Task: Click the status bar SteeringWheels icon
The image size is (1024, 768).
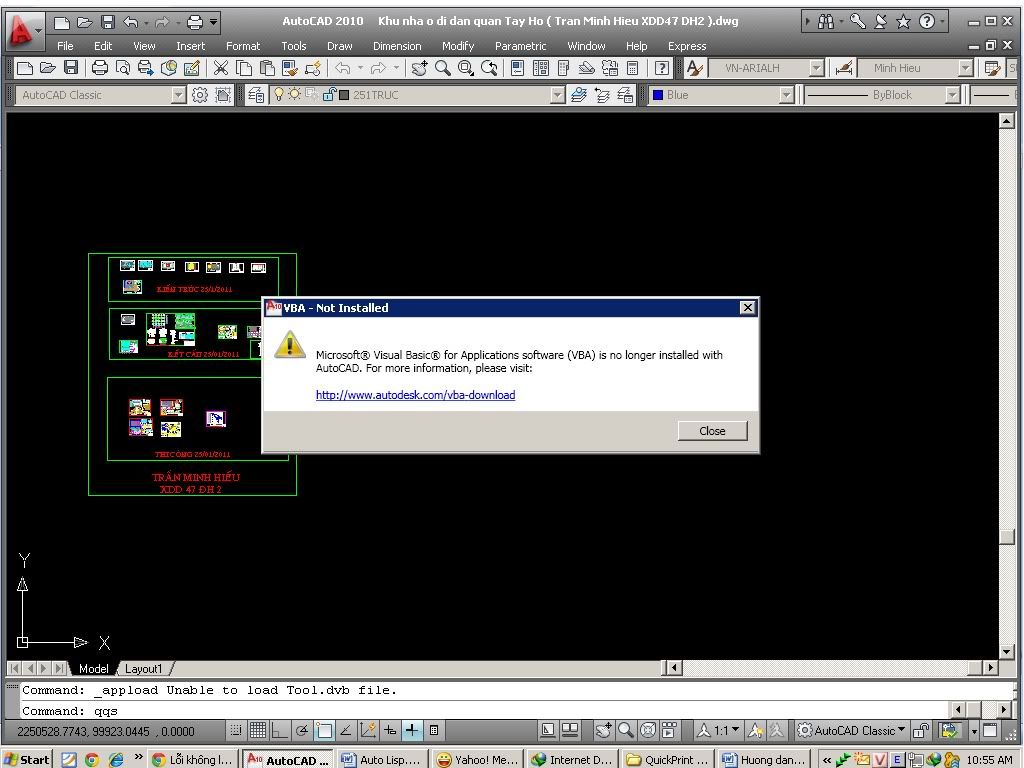Action: pyautogui.click(x=648, y=730)
